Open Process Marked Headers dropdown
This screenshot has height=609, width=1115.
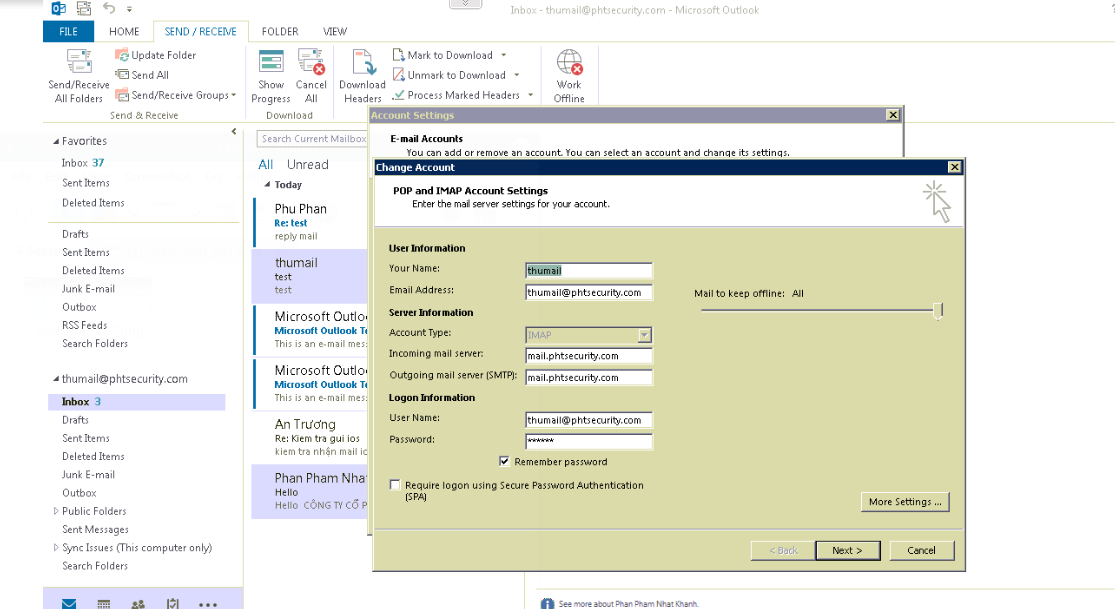(x=530, y=95)
